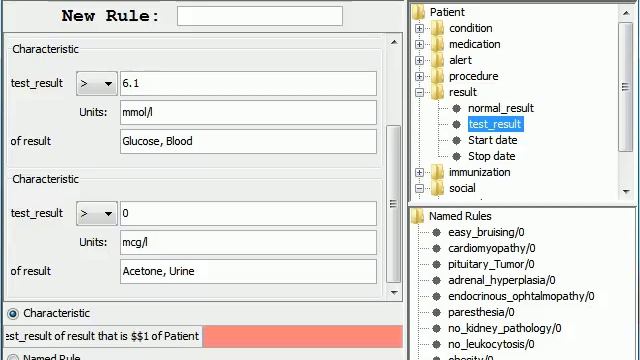Click the 'est_result of result that is $$1' text
The image size is (640, 360).
pyautogui.click(x=78, y=336)
